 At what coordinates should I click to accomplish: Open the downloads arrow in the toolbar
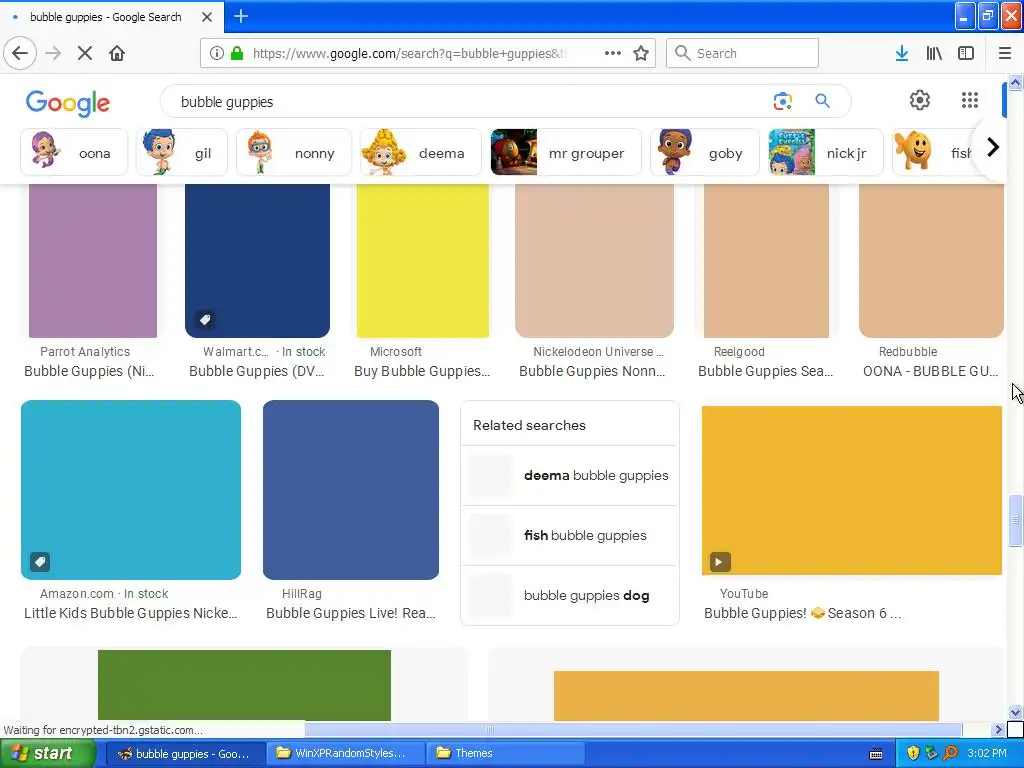click(902, 53)
